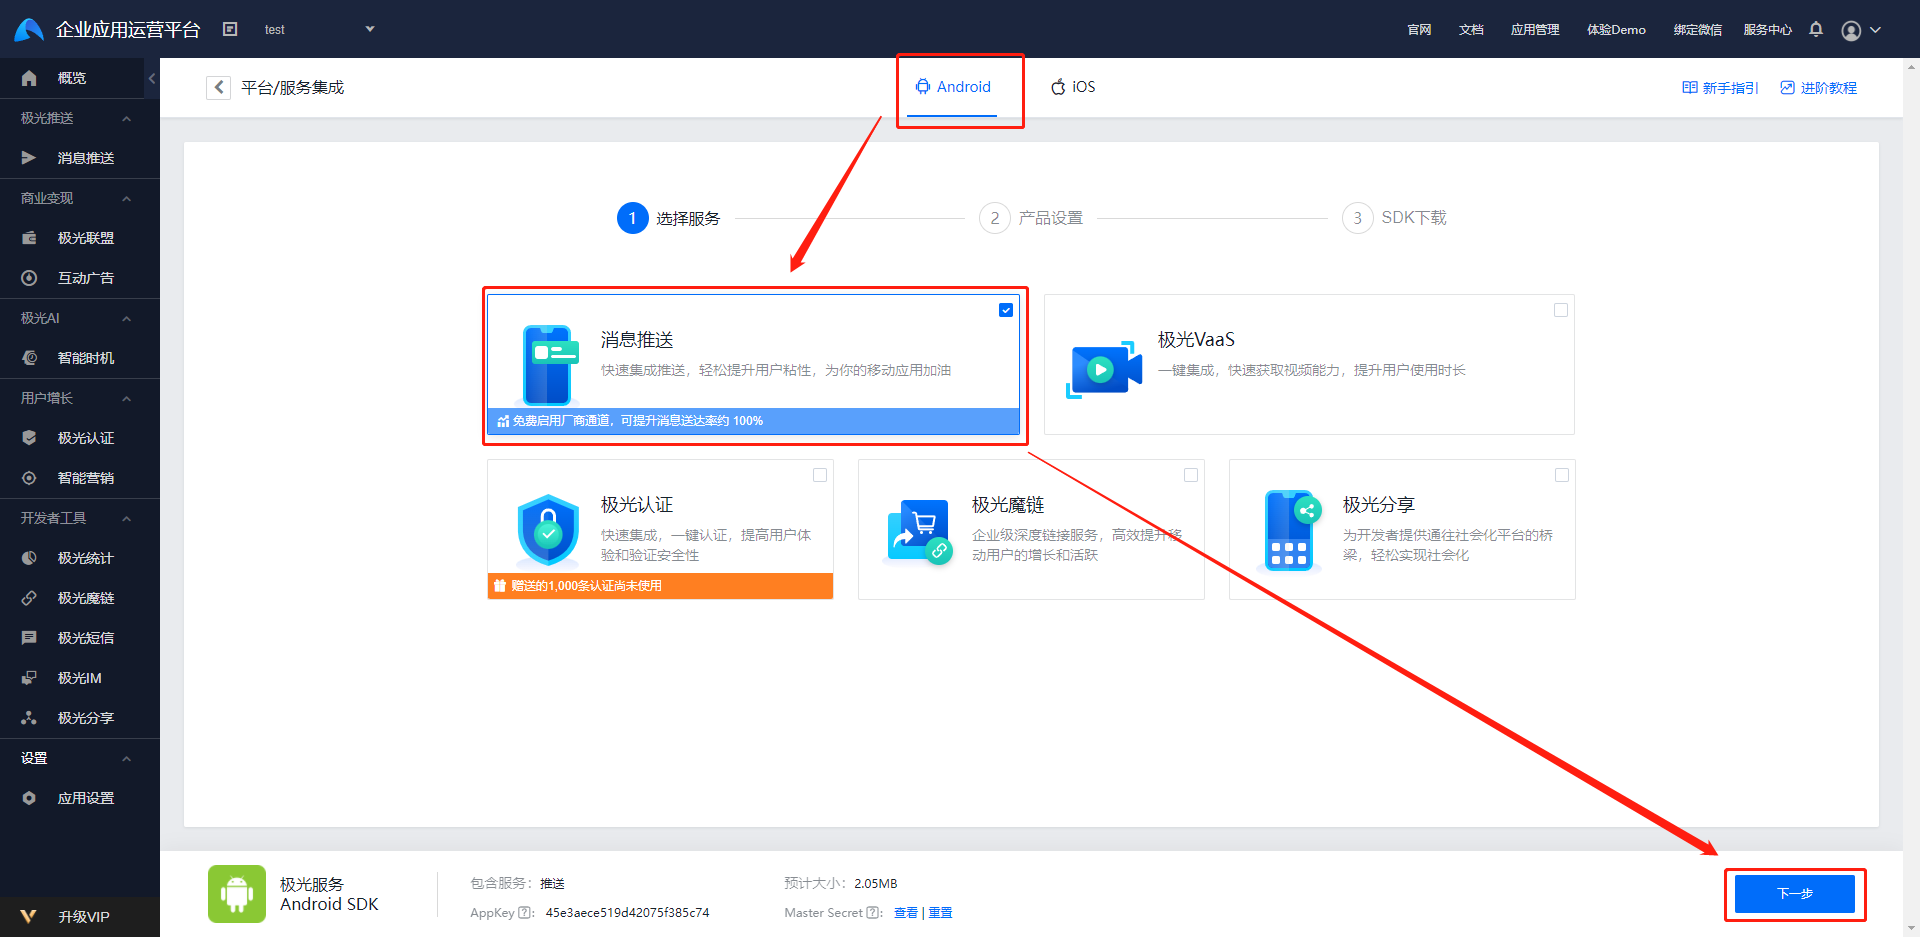This screenshot has width=1920, height=937.
Task: Reset the Master Secret with 重置
Action: tap(940, 913)
